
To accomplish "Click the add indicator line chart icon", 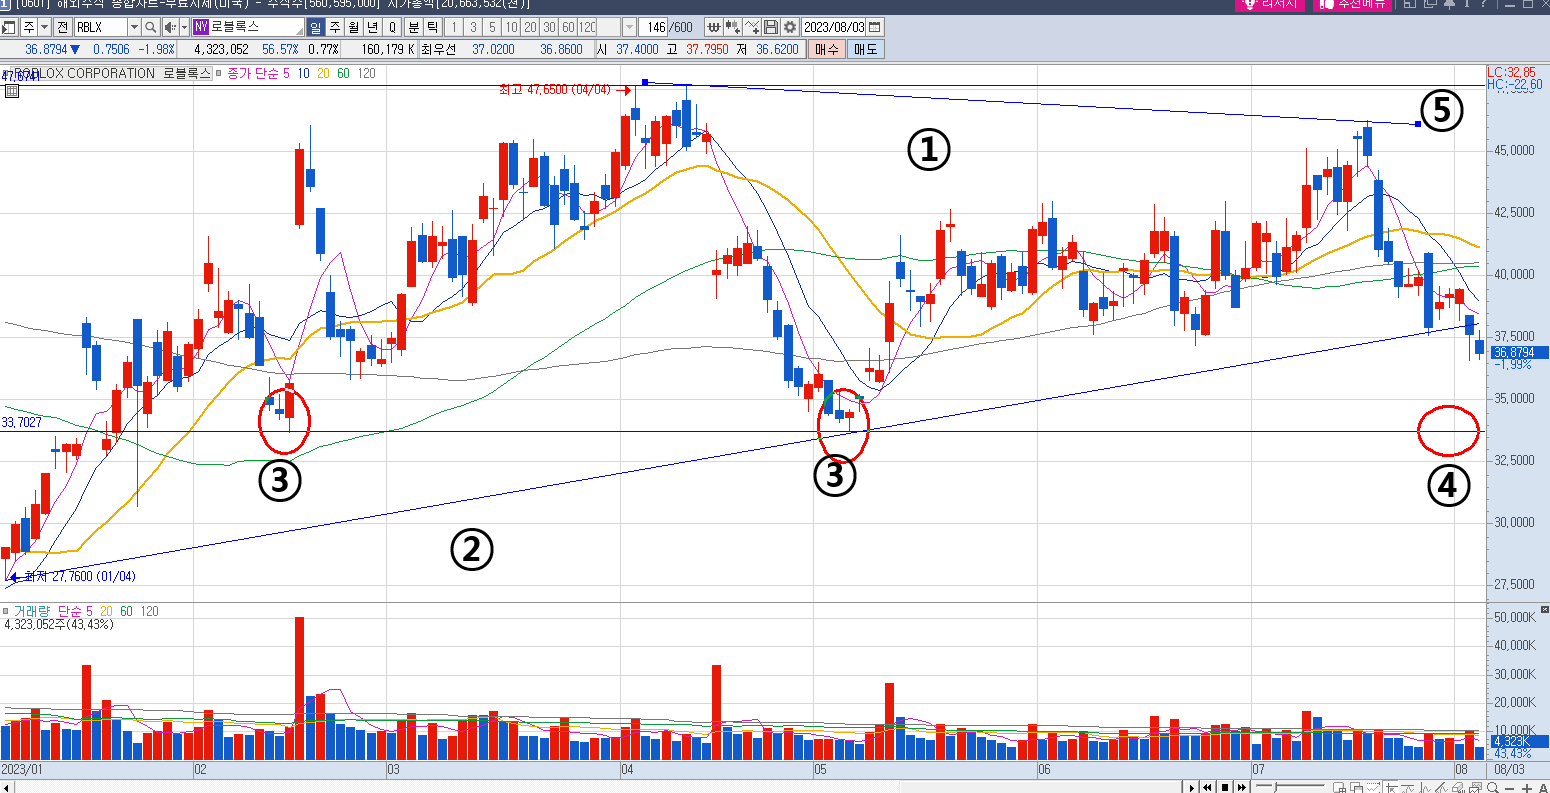I will pos(752,27).
